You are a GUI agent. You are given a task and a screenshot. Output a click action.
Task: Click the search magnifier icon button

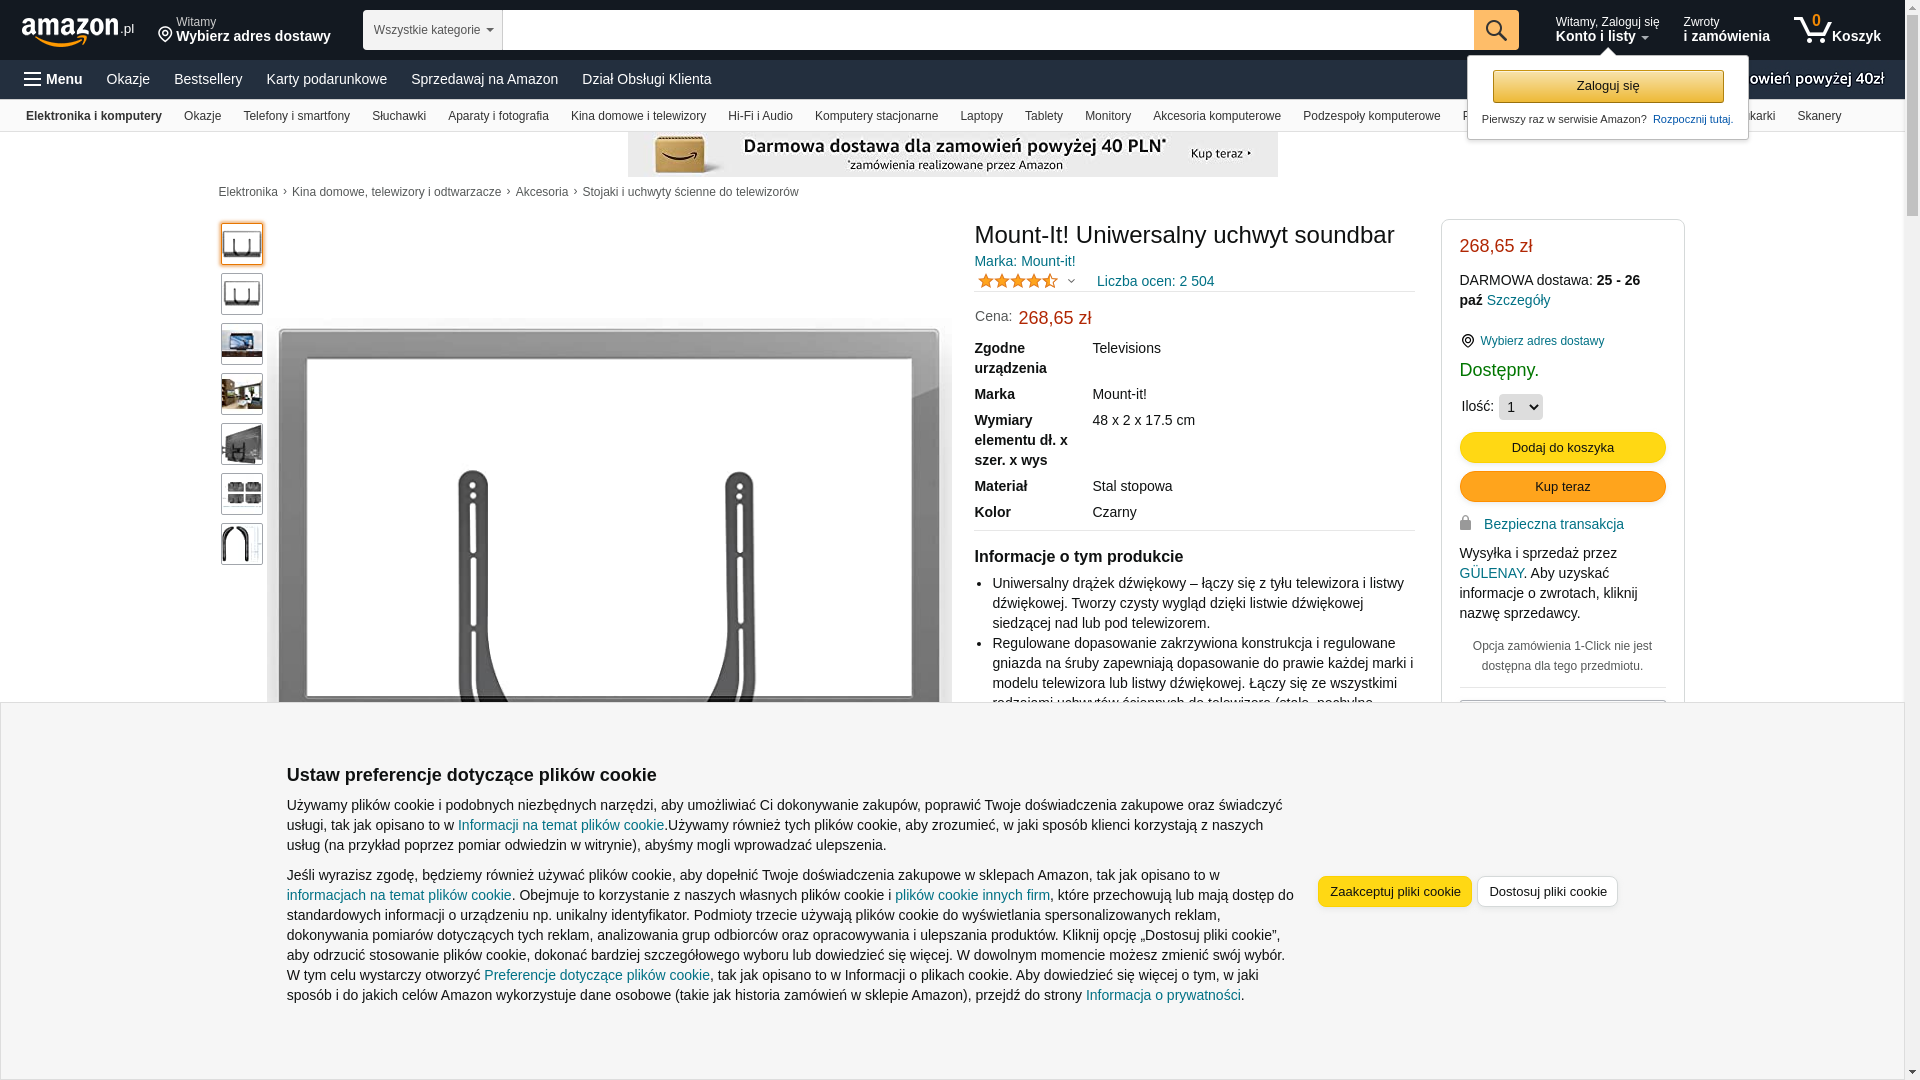point(1495,30)
